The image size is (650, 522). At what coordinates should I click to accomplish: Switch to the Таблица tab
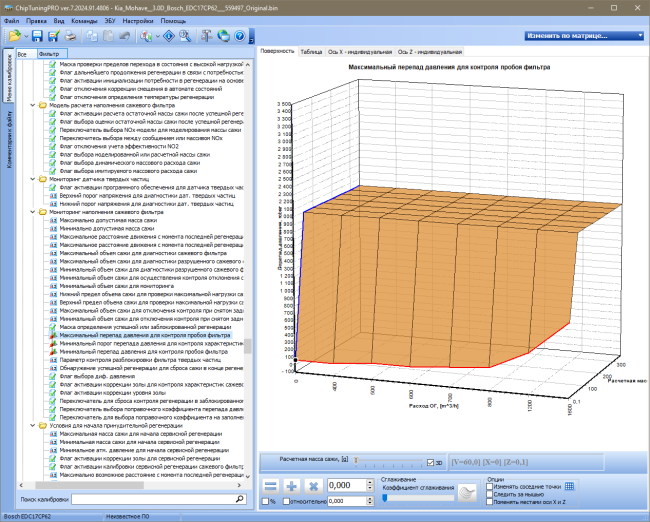311,52
